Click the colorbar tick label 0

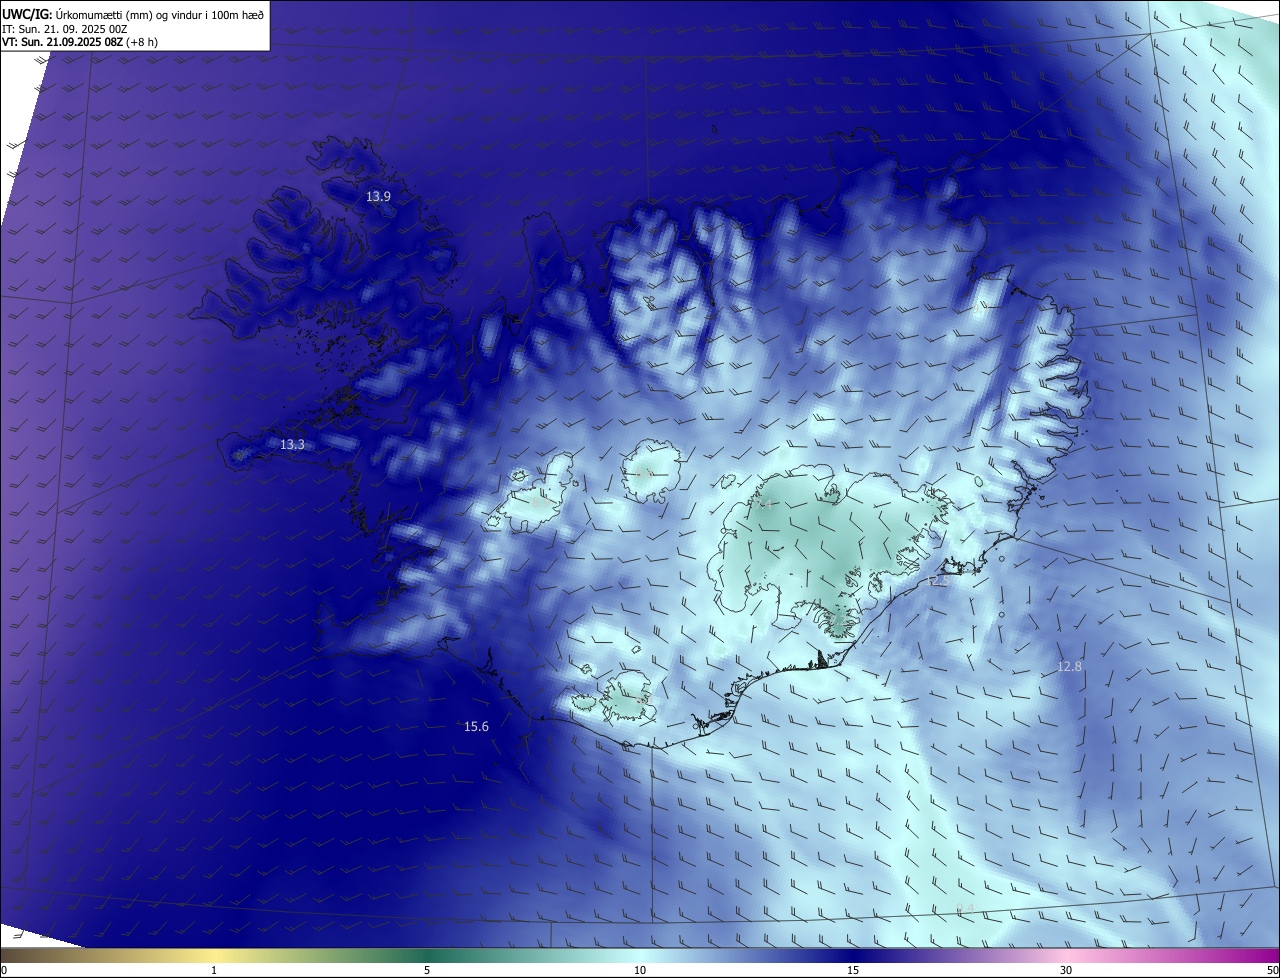pyautogui.click(x=4, y=970)
